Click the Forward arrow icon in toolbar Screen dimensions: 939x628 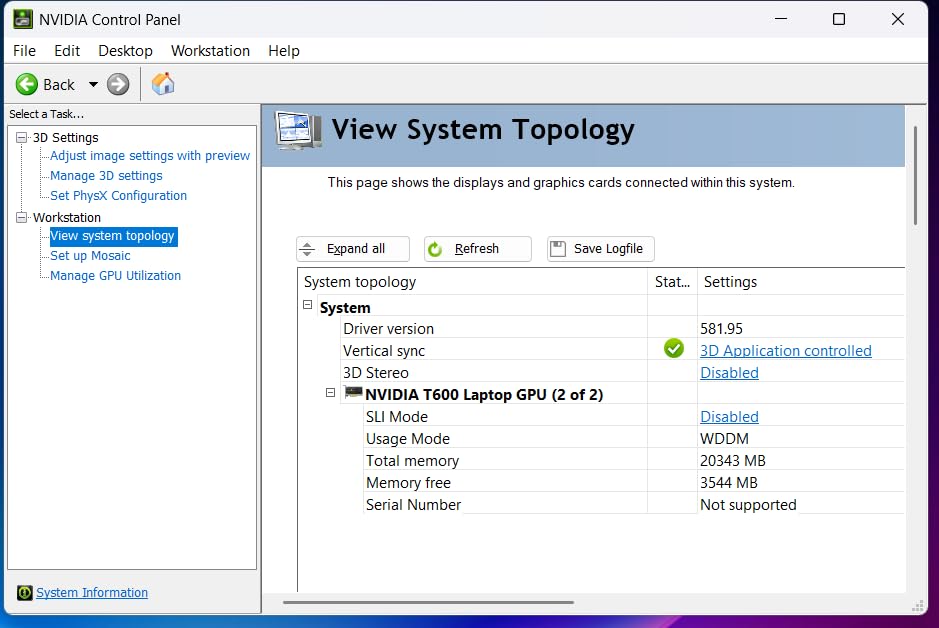click(x=118, y=84)
